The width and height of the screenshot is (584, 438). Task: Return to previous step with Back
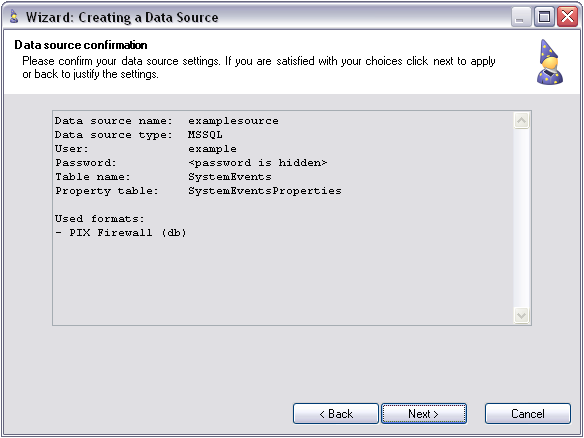point(336,414)
